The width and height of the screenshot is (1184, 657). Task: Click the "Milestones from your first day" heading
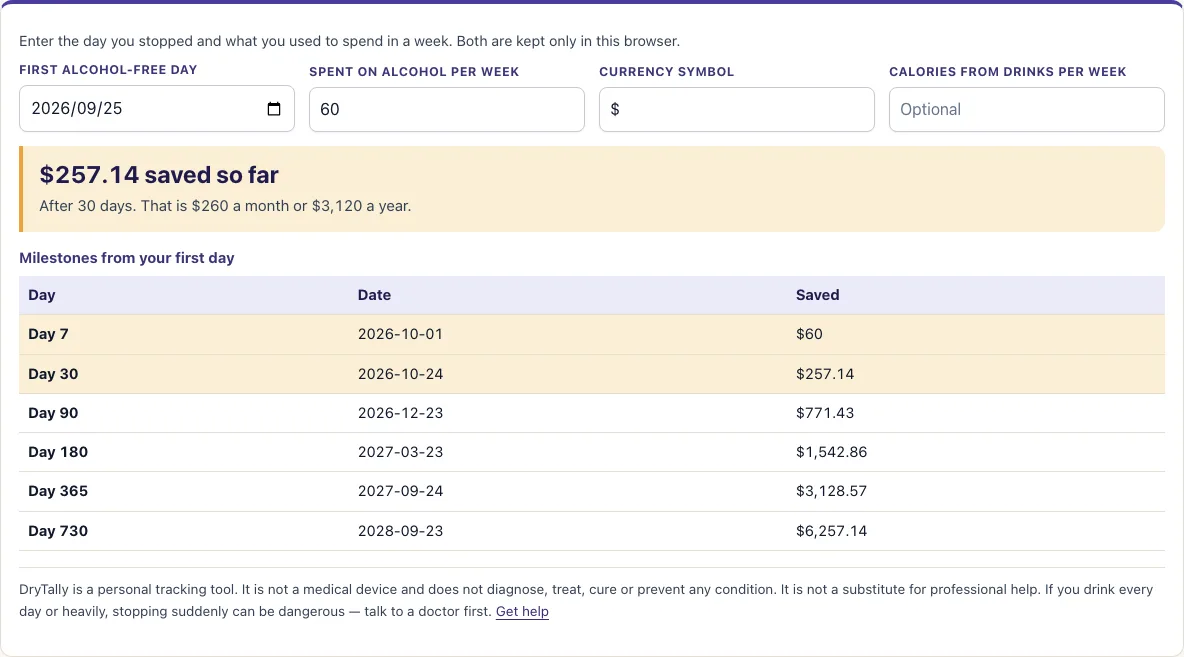(x=127, y=258)
